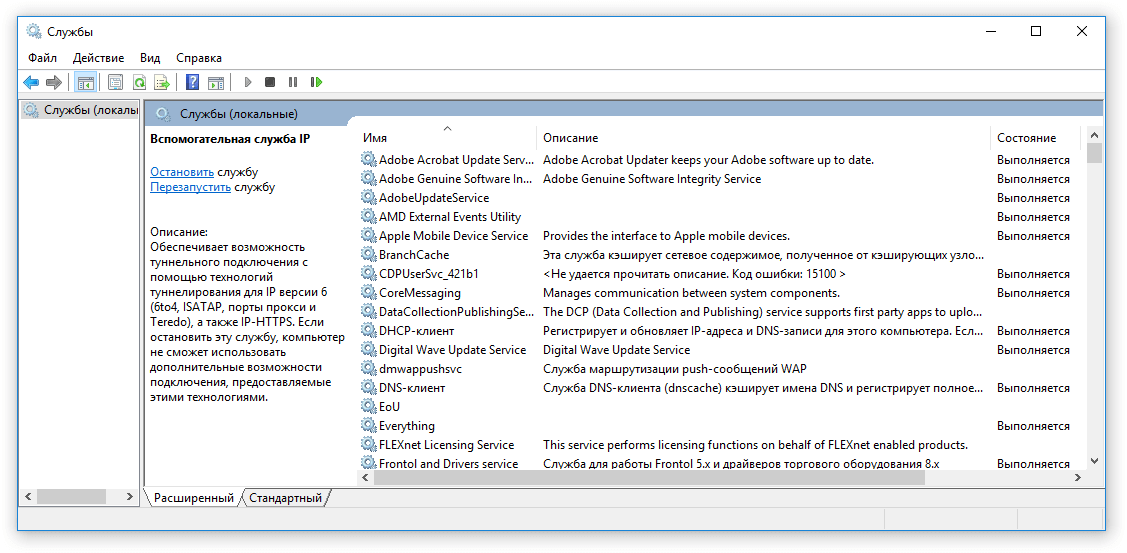Image resolution: width=1127 pixels, height=553 pixels.
Task: Click the Остановить service link
Action: [182, 172]
